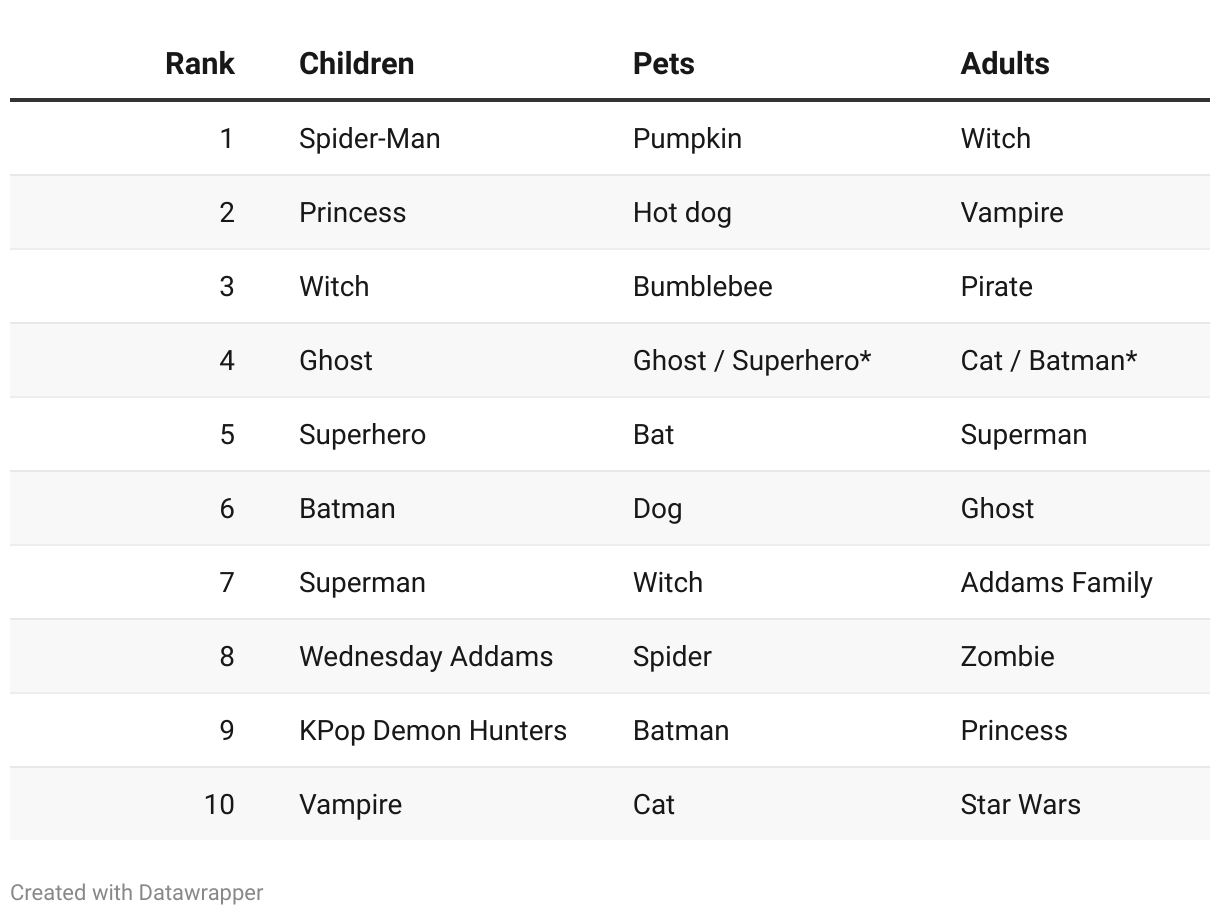Select the Ghost / Superhero* cell
This screenshot has height=916, width=1220.
[x=751, y=360]
